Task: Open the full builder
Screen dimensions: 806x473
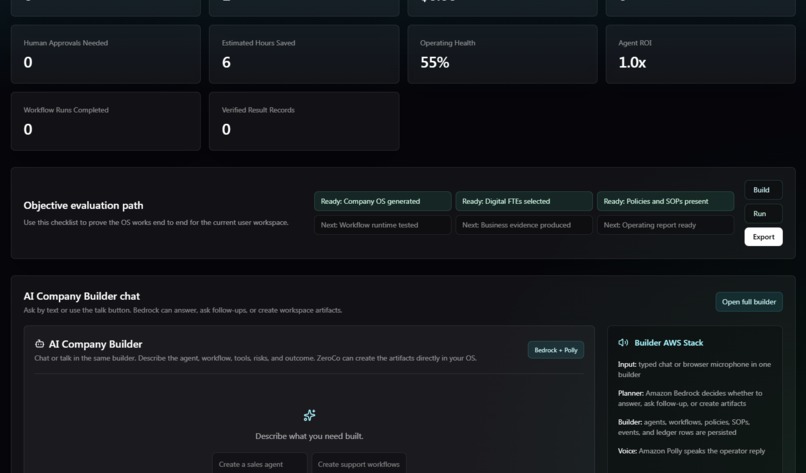Action: tap(749, 302)
